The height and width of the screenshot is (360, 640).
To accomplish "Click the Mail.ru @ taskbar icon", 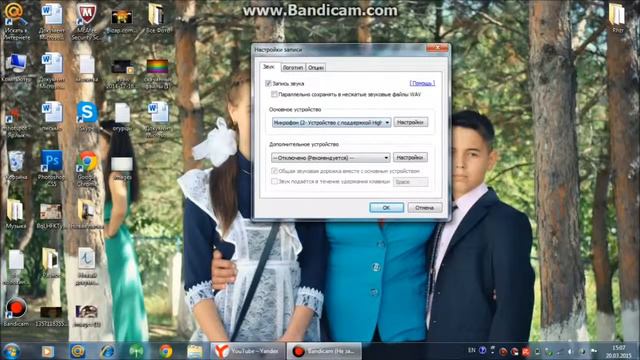I will 78,351.
